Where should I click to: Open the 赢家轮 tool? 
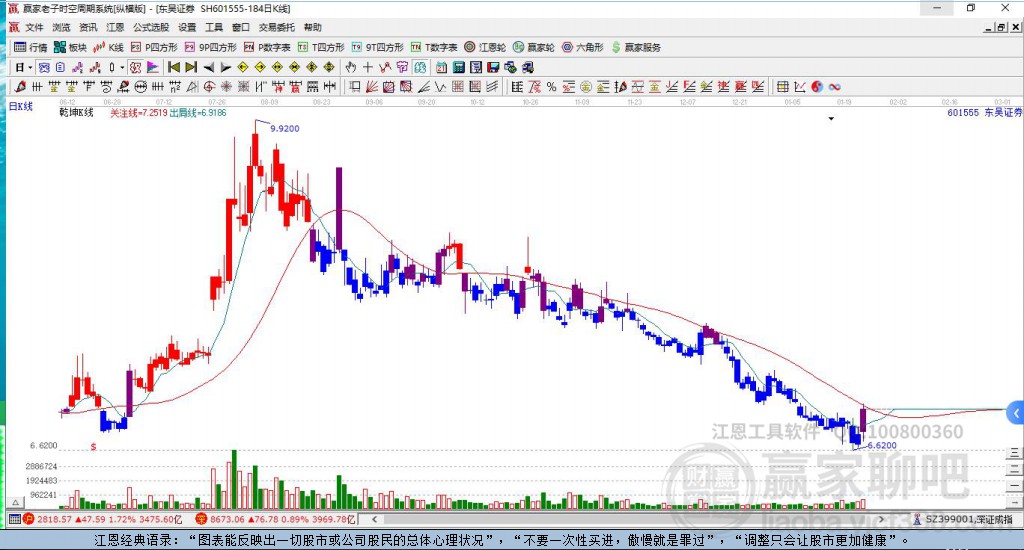tap(534, 47)
